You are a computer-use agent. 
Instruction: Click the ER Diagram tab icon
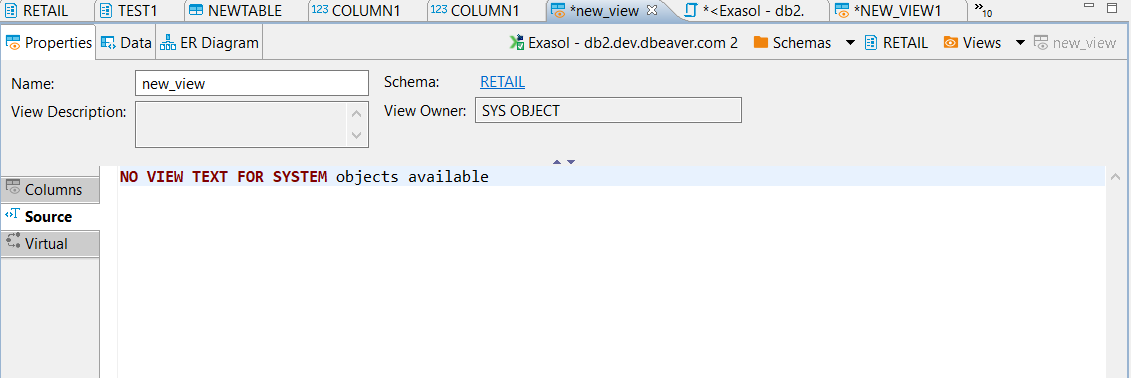point(168,43)
